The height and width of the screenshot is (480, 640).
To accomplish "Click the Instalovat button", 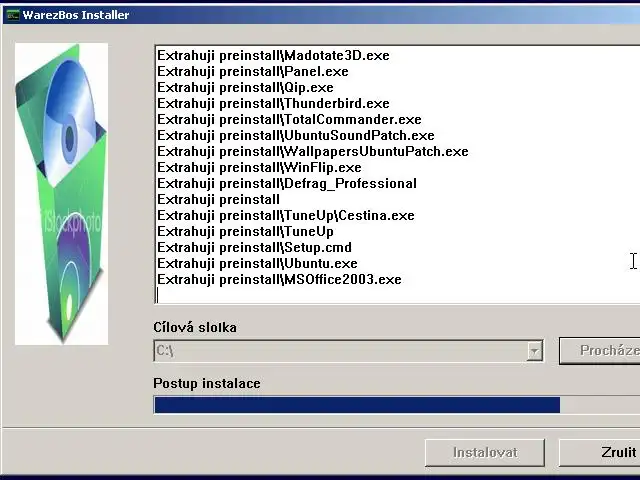I will pyautogui.click(x=485, y=453).
